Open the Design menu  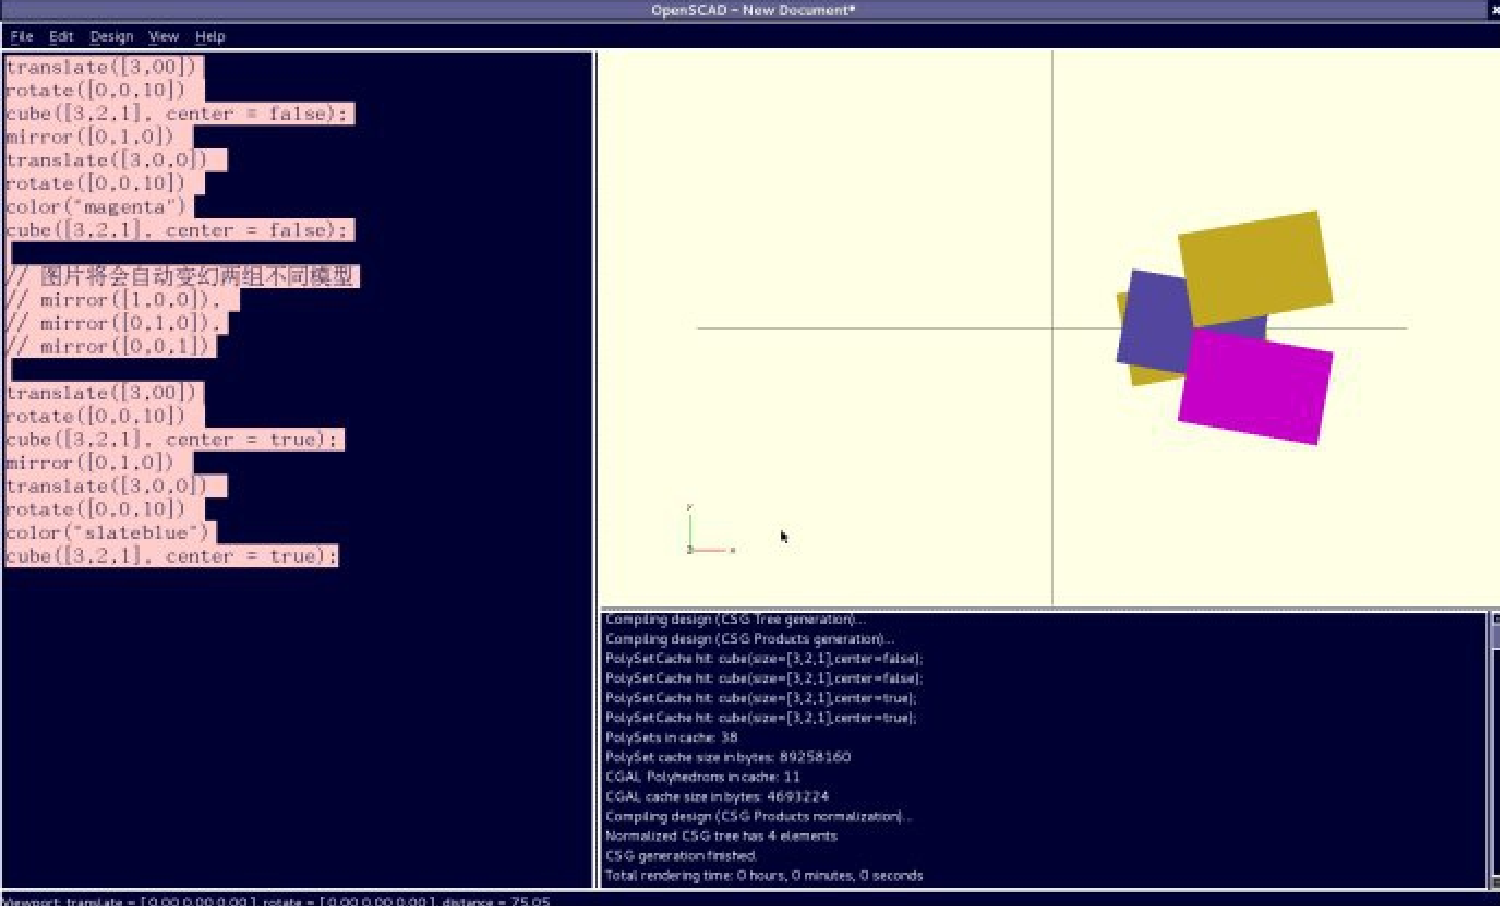[x=111, y=37]
